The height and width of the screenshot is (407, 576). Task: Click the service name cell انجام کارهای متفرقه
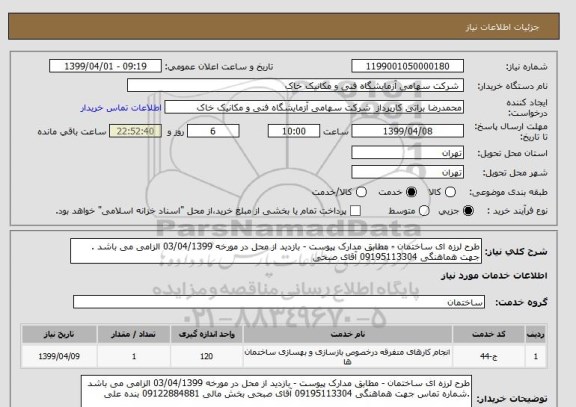[348, 356]
